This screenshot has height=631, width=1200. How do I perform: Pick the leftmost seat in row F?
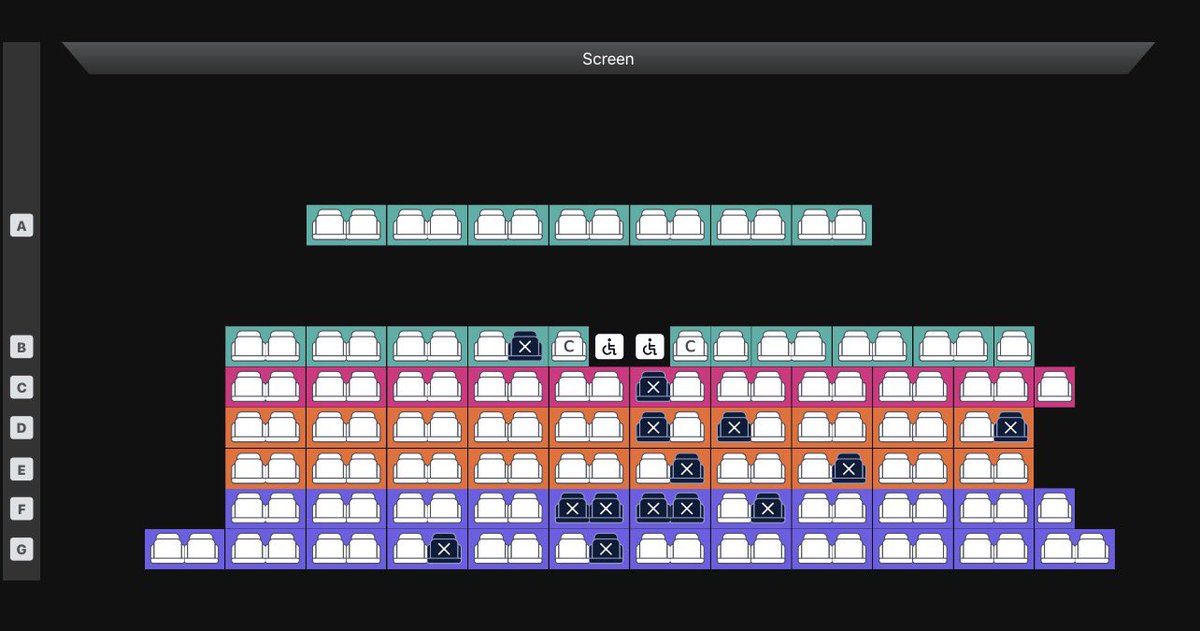pyautogui.click(x=248, y=509)
